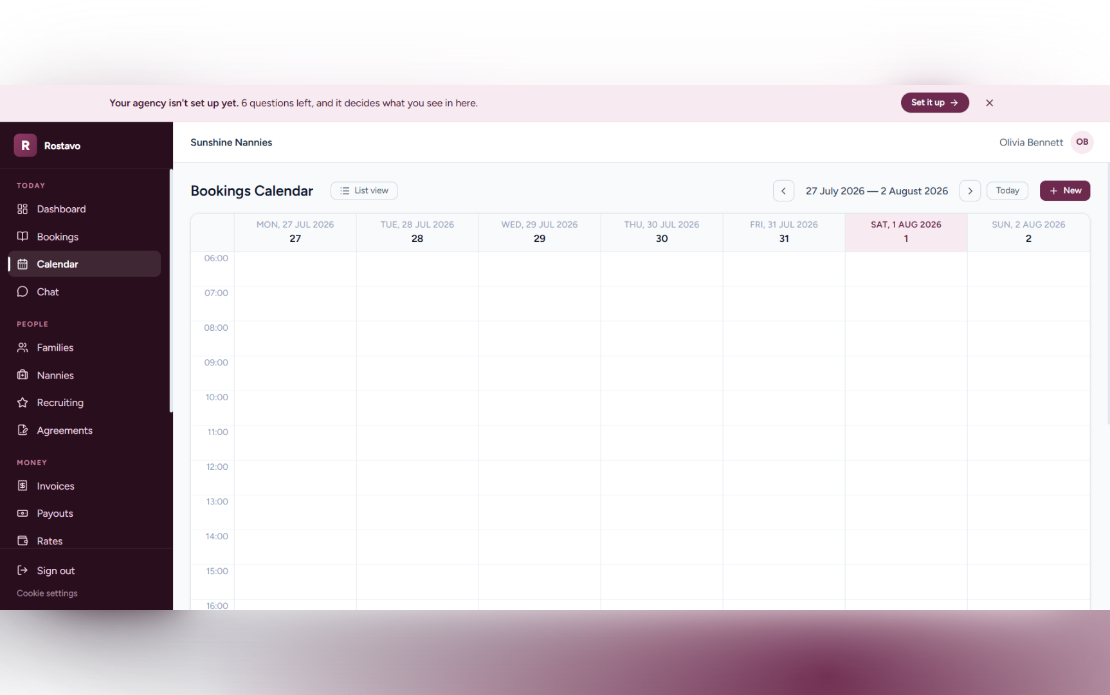The height and width of the screenshot is (695, 1110).
Task: Click the page vertical scrollbar on right
Action: [x=1108, y=294]
